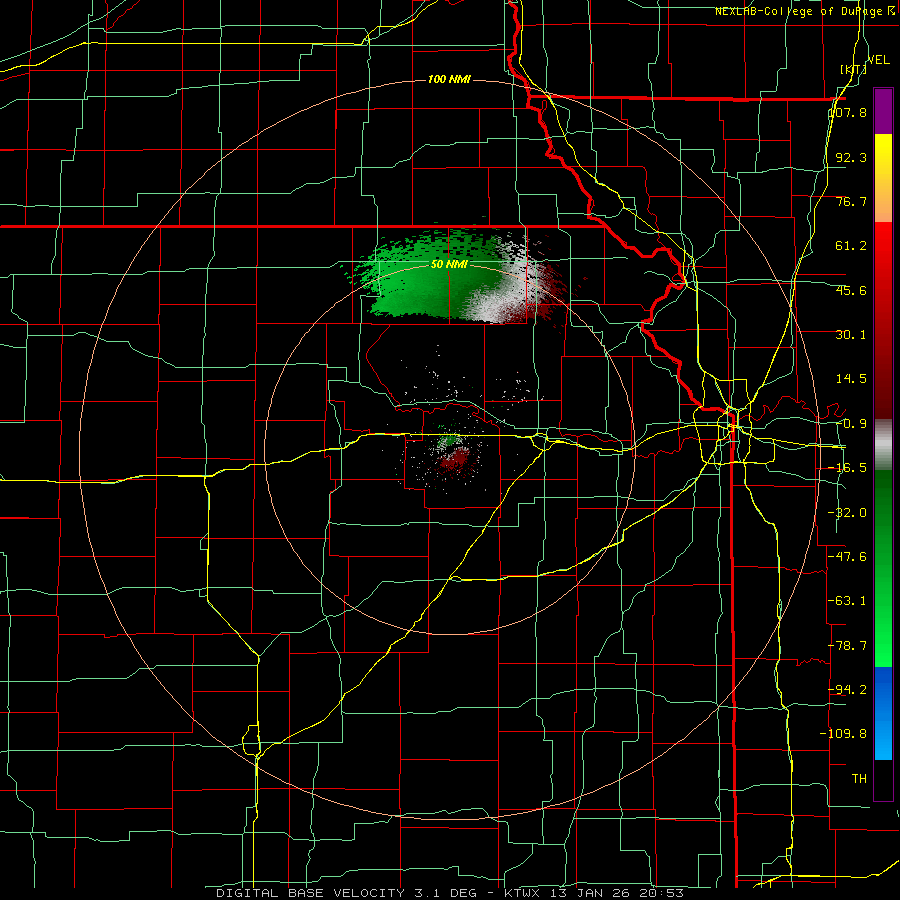Viewport: 900px width, 900px height.
Task: Select the -16.5 scale value
Action: pos(847,468)
